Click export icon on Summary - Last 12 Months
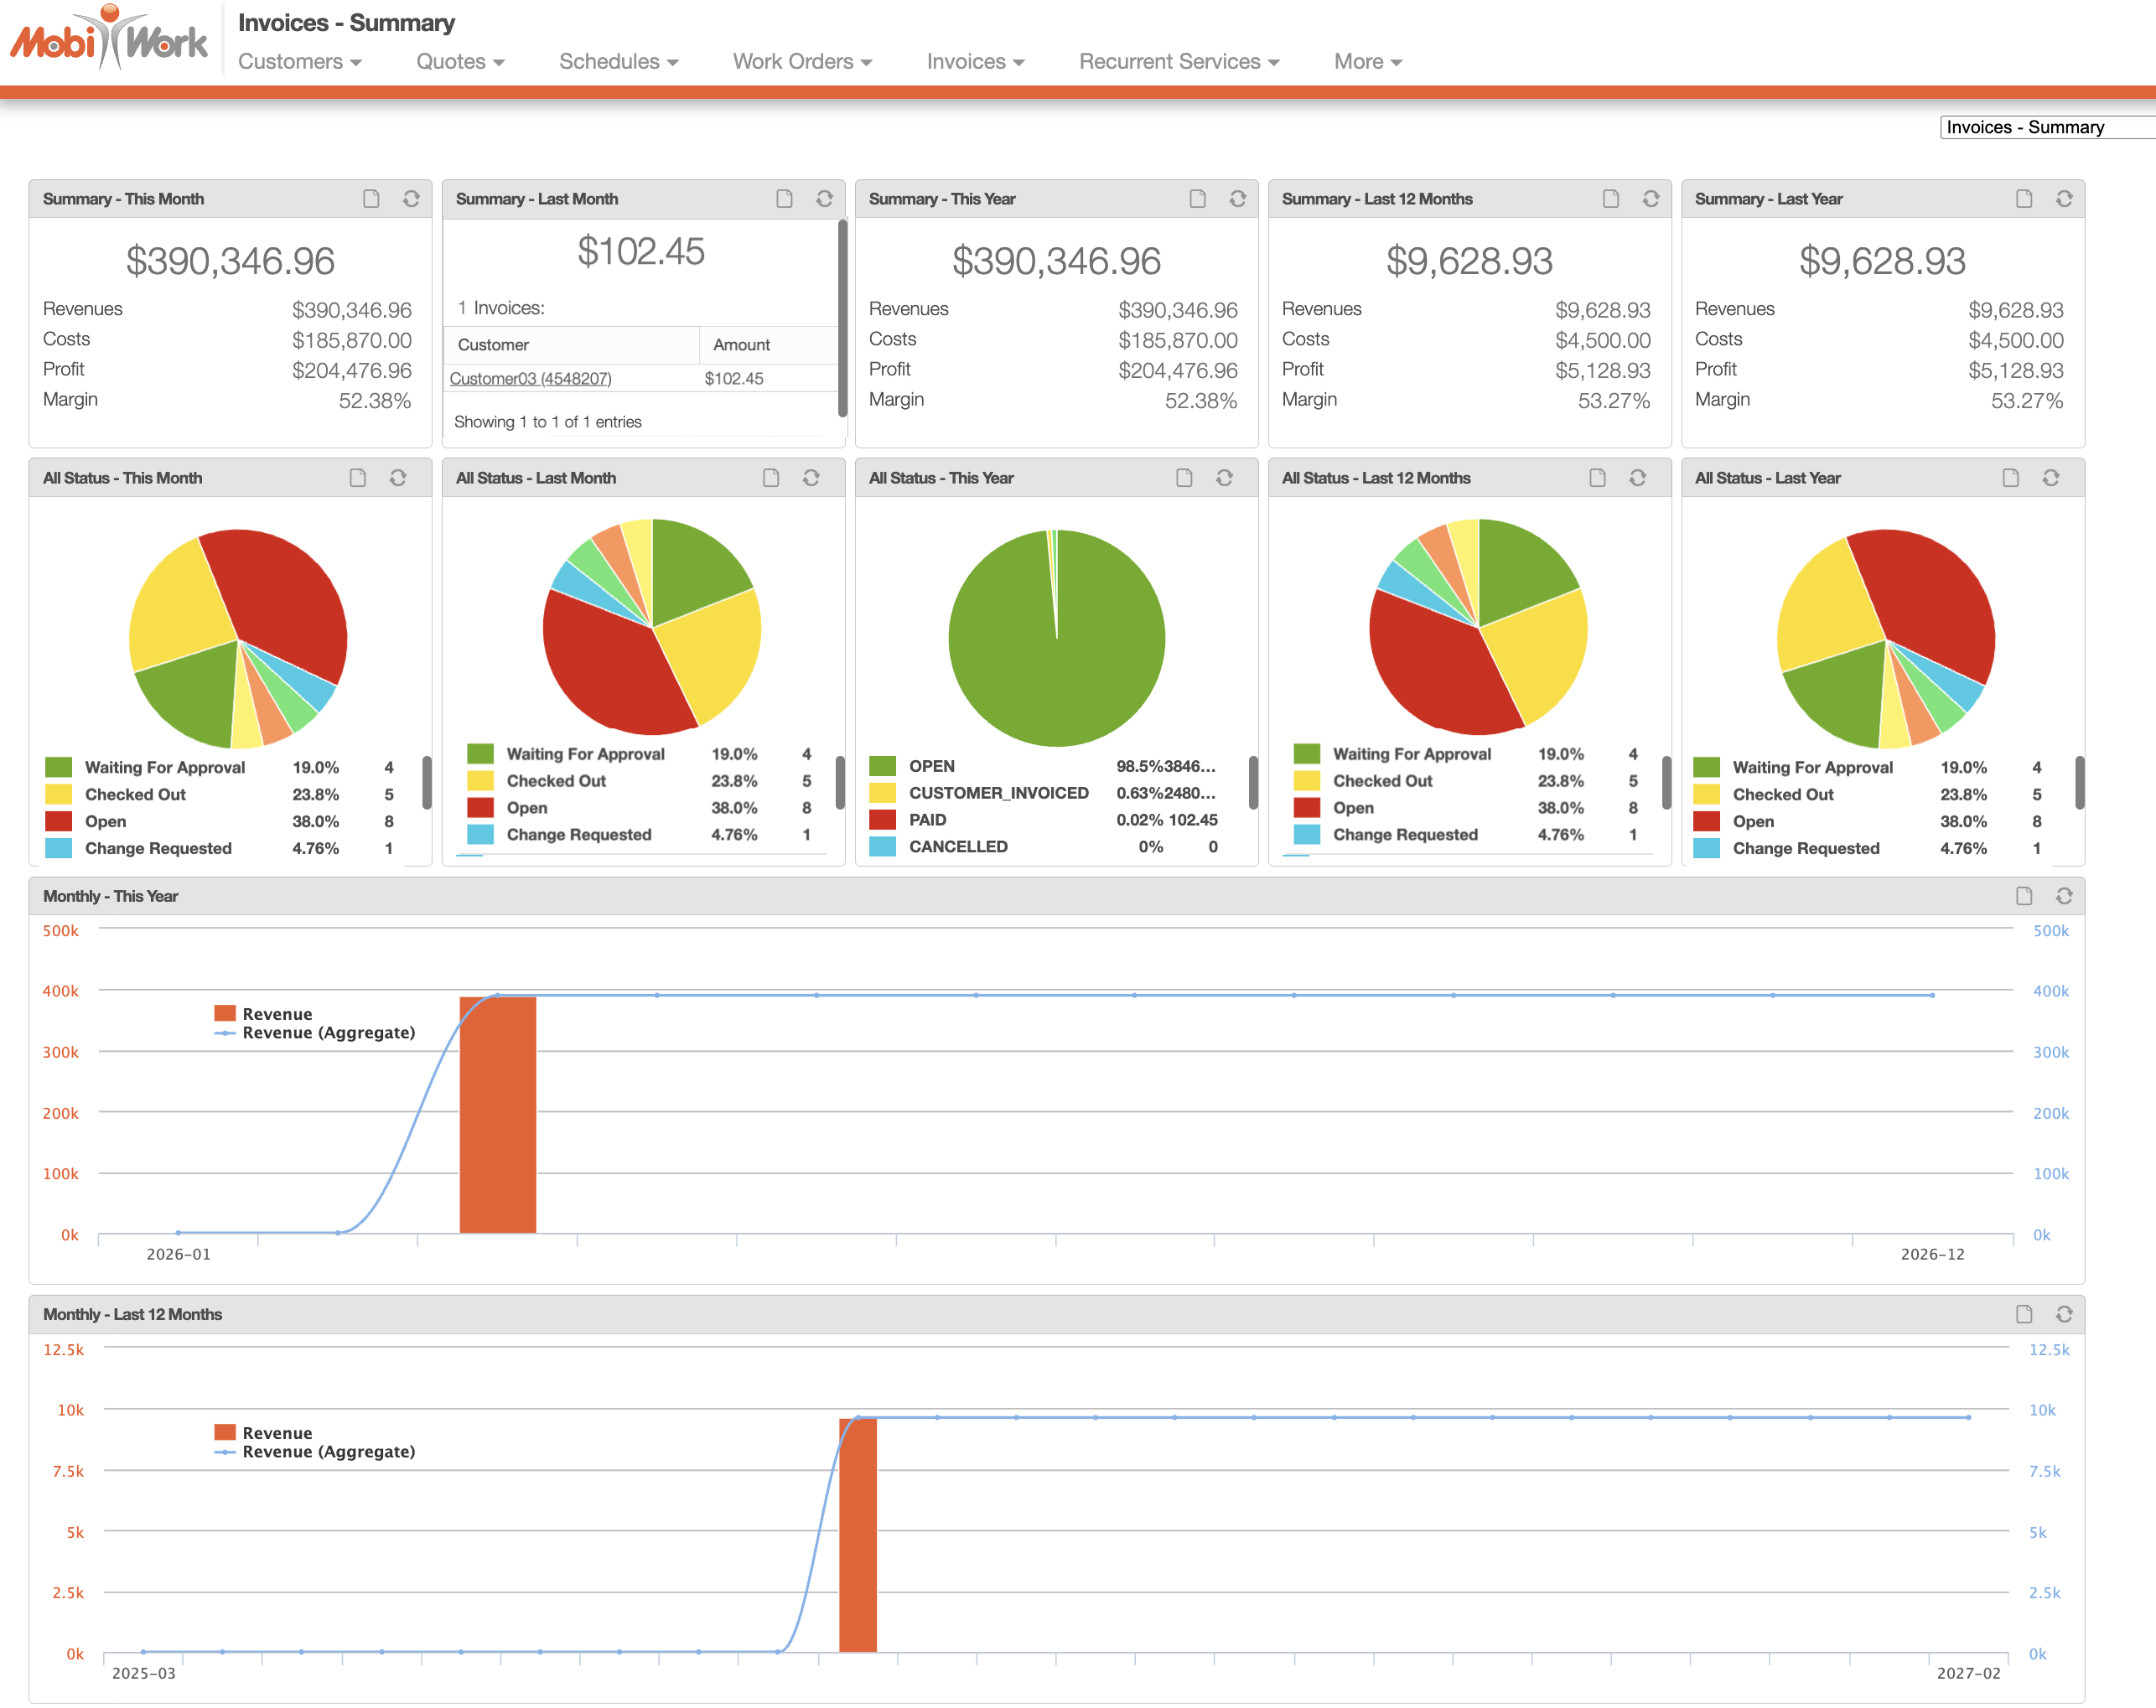This screenshot has width=2156, height=1708. [x=1610, y=199]
